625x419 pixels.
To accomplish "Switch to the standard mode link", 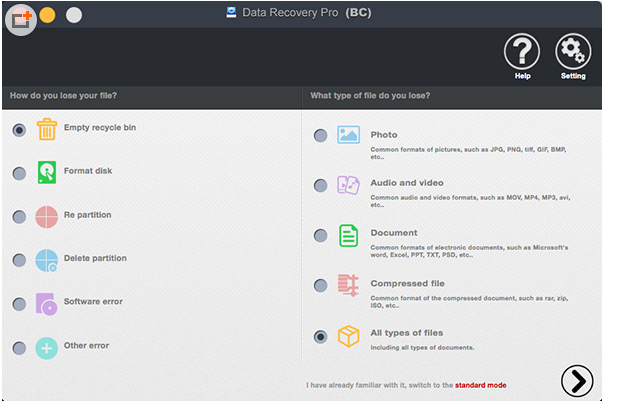I will point(480,385).
